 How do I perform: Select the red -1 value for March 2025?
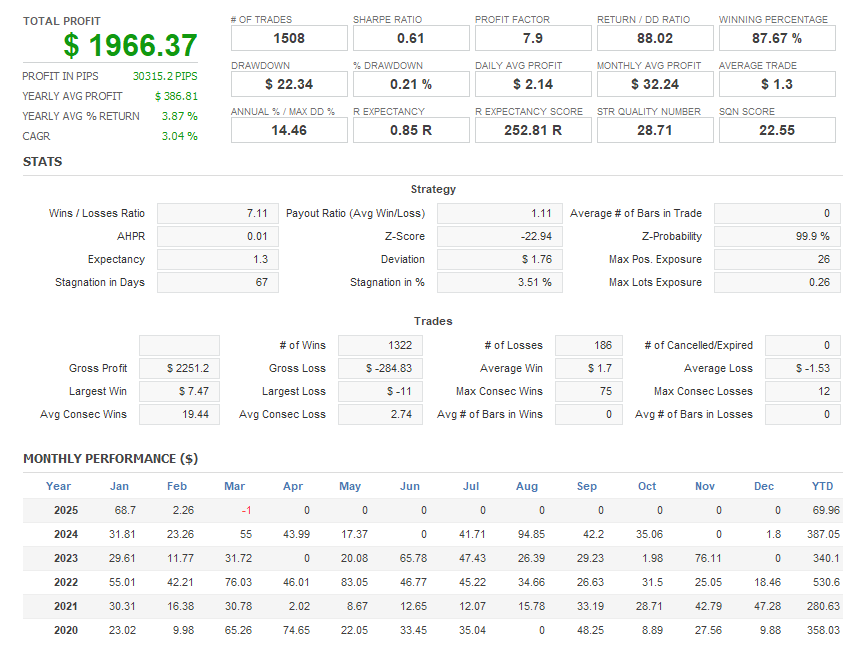click(246, 510)
